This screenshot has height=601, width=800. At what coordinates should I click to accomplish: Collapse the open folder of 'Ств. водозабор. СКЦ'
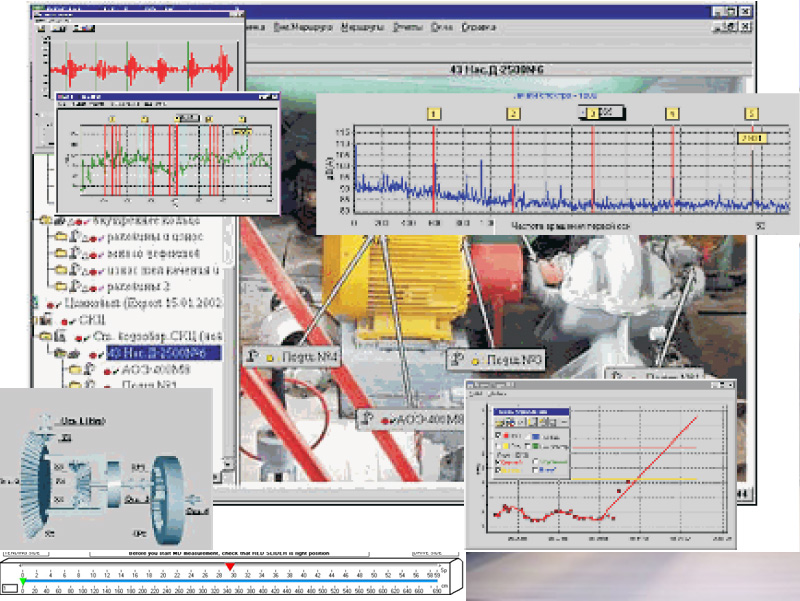pos(46,336)
